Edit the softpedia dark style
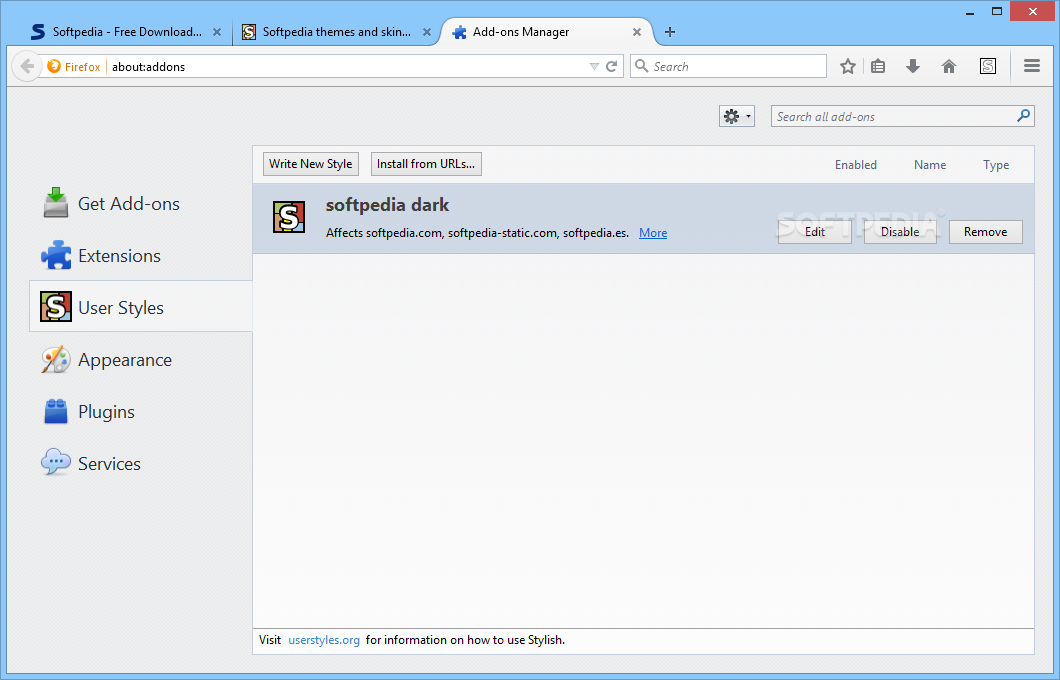Image resolution: width=1060 pixels, height=680 pixels. tap(815, 232)
